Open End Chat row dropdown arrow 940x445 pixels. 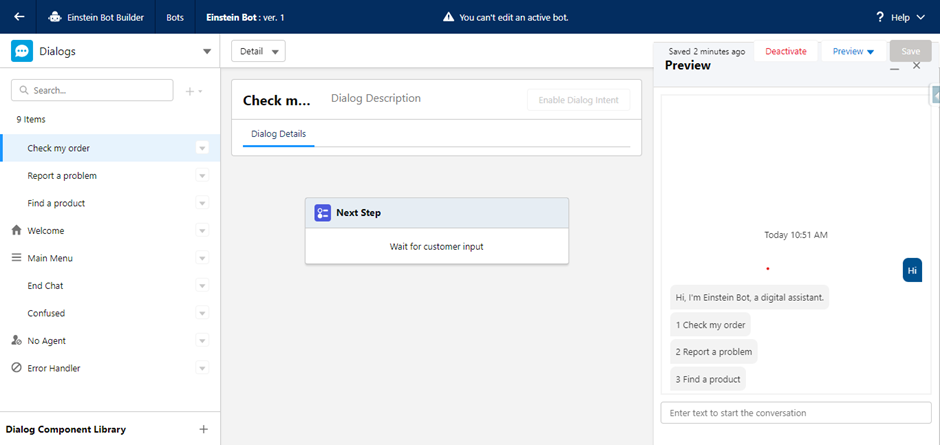(202, 286)
